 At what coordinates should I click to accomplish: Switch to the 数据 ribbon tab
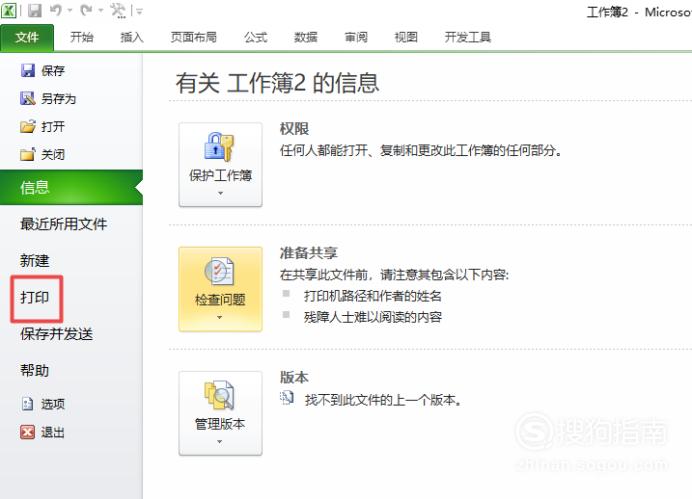306,37
